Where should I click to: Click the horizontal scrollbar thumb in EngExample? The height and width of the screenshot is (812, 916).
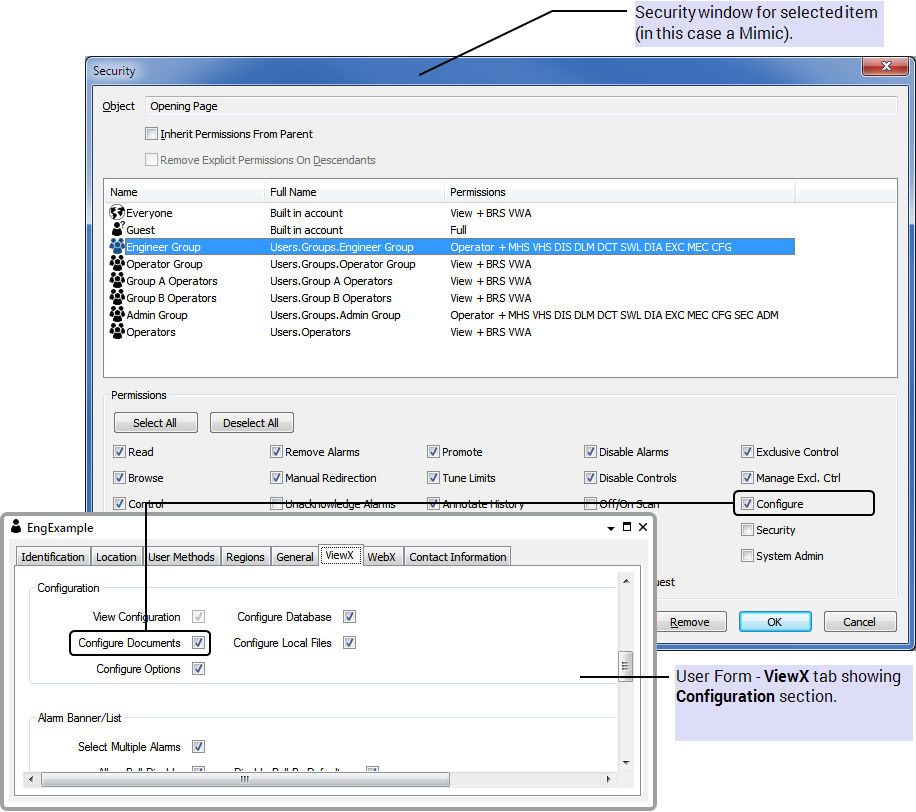coord(245,779)
